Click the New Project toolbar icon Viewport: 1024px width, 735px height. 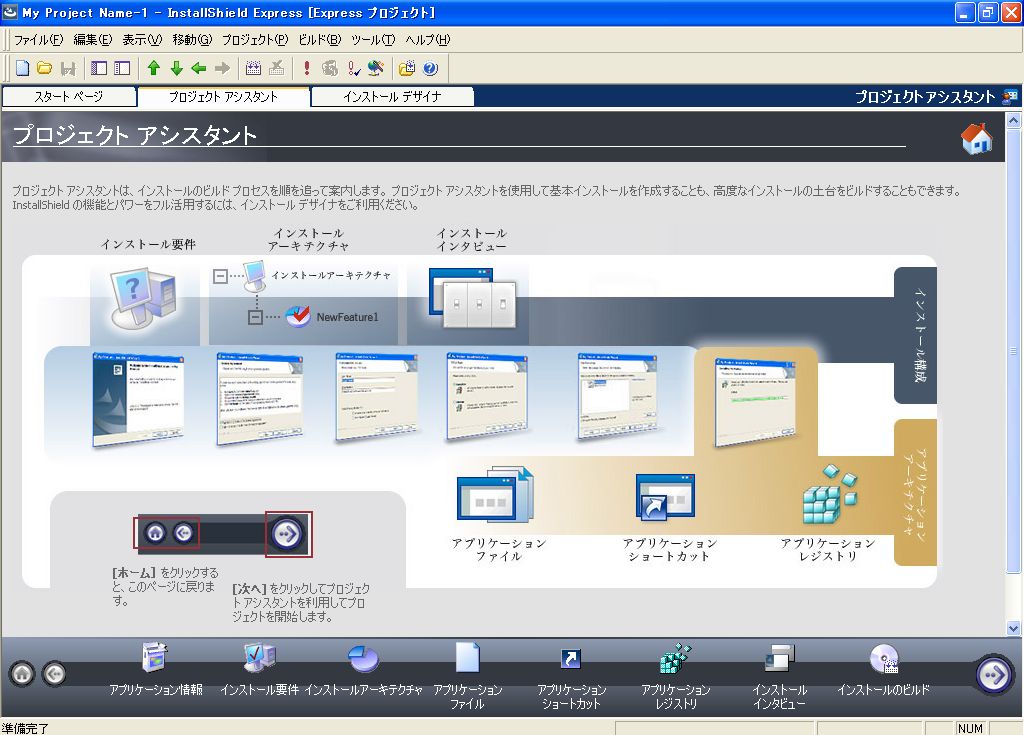coord(22,68)
